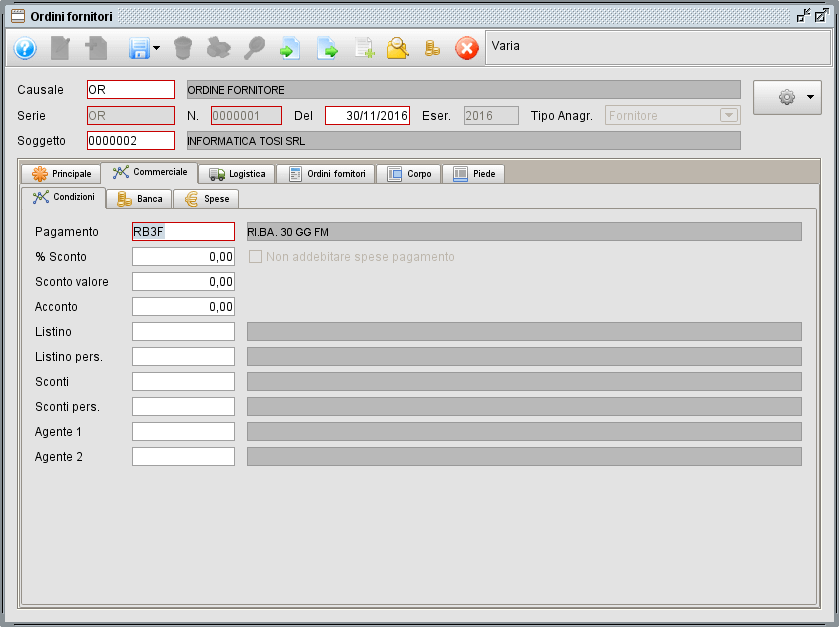
Task: Open the Banca sub-tab
Action: (139, 198)
